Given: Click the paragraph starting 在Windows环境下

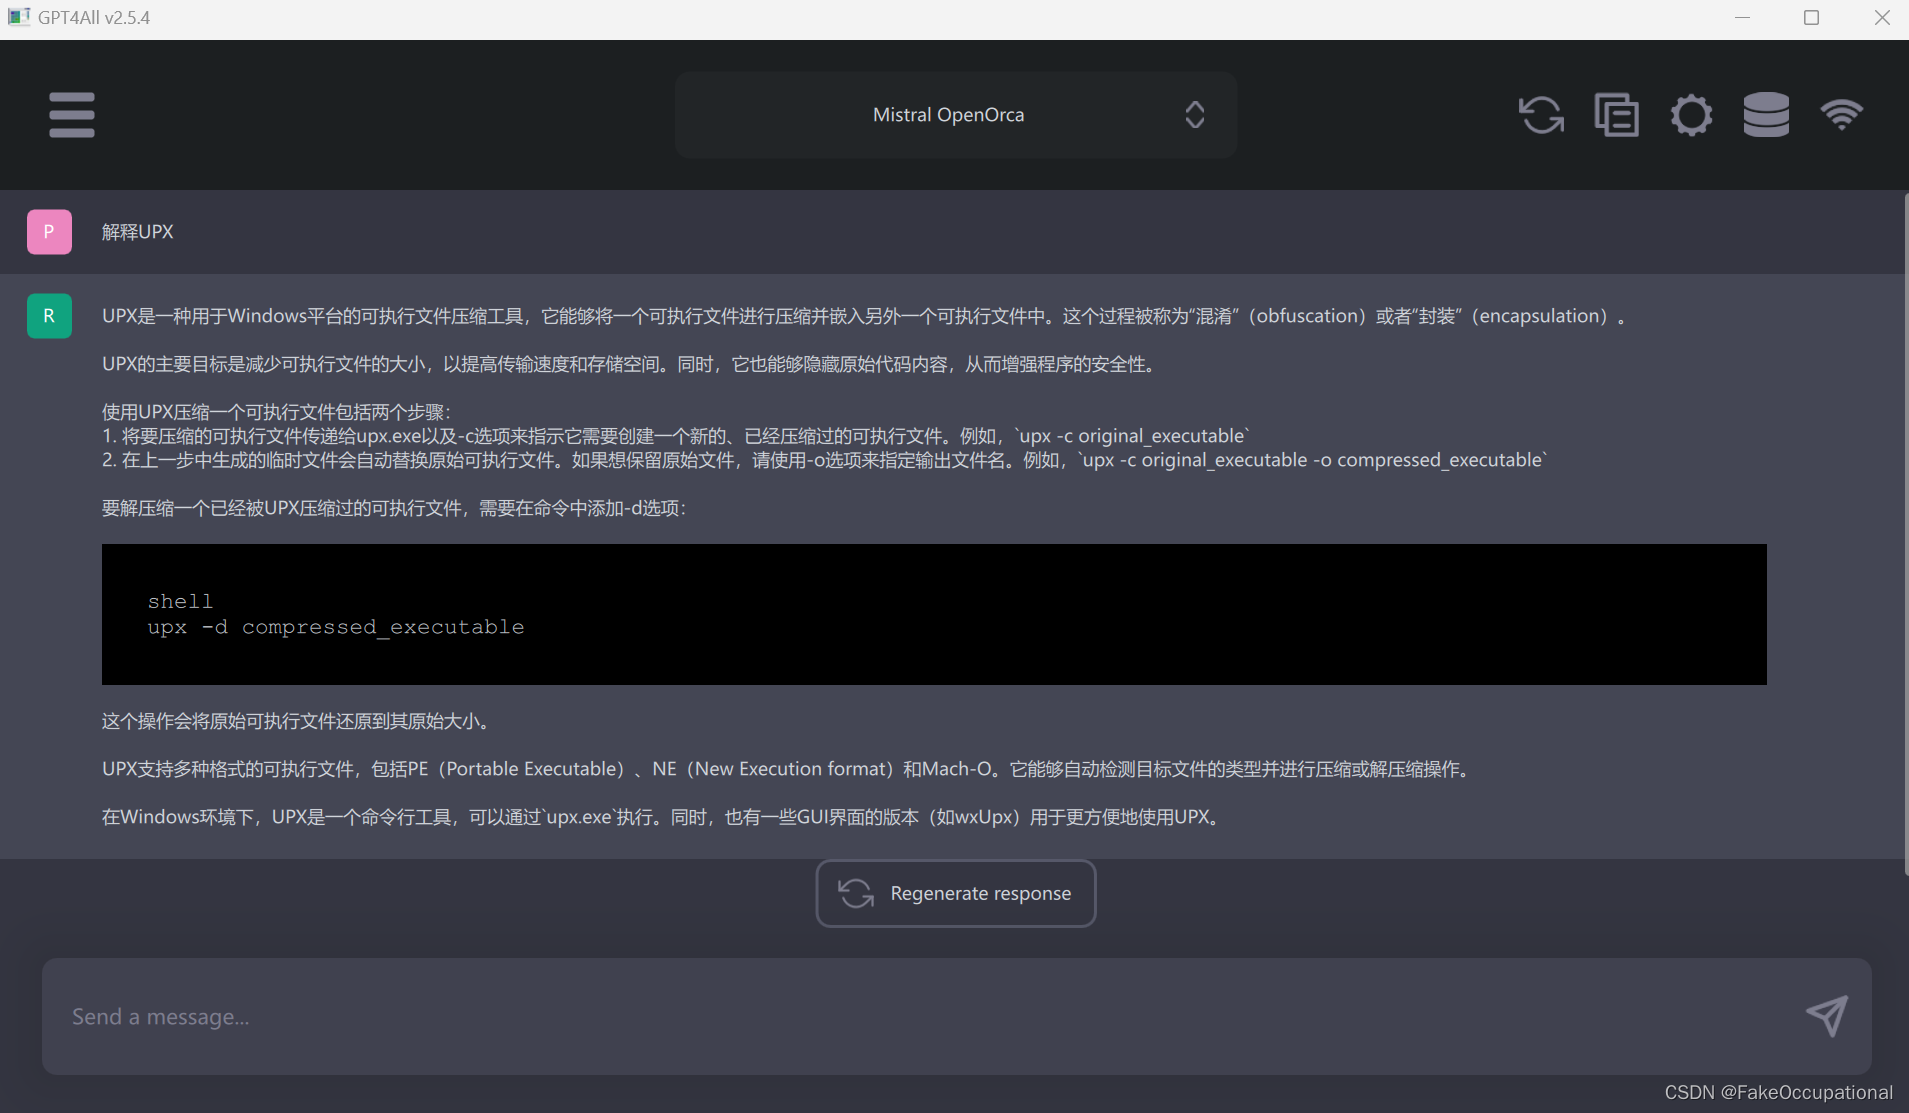Looking at the screenshot, I should tap(662, 817).
